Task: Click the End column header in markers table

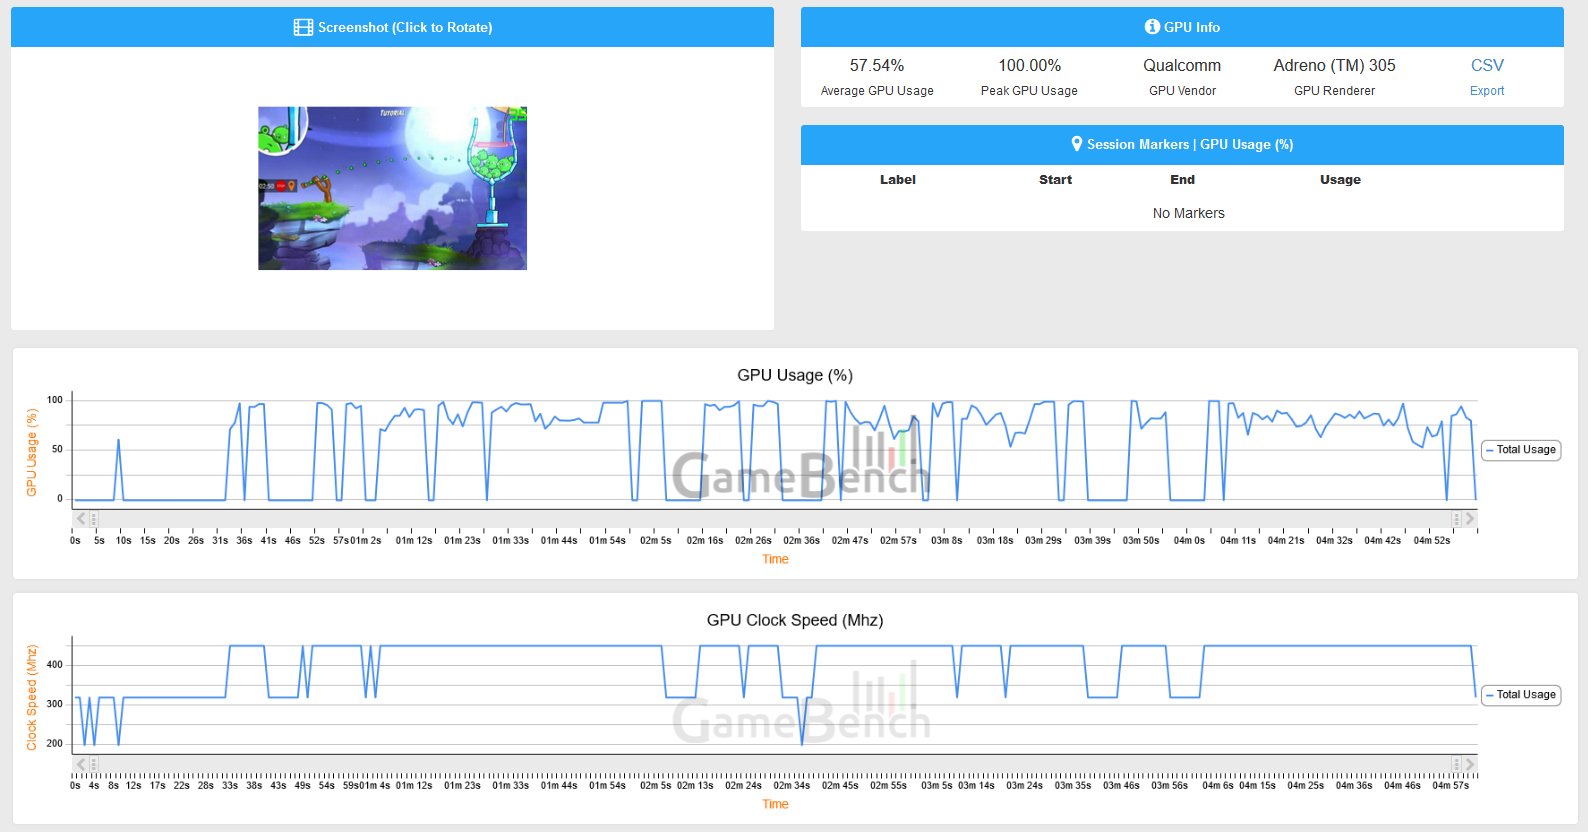Action: click(x=1182, y=180)
